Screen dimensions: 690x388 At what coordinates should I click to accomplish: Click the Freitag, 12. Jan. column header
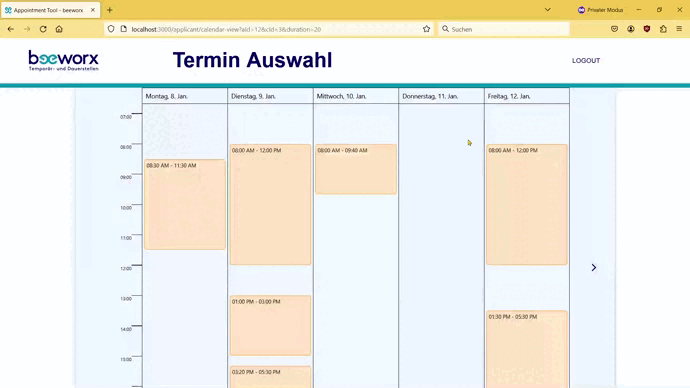(527, 96)
